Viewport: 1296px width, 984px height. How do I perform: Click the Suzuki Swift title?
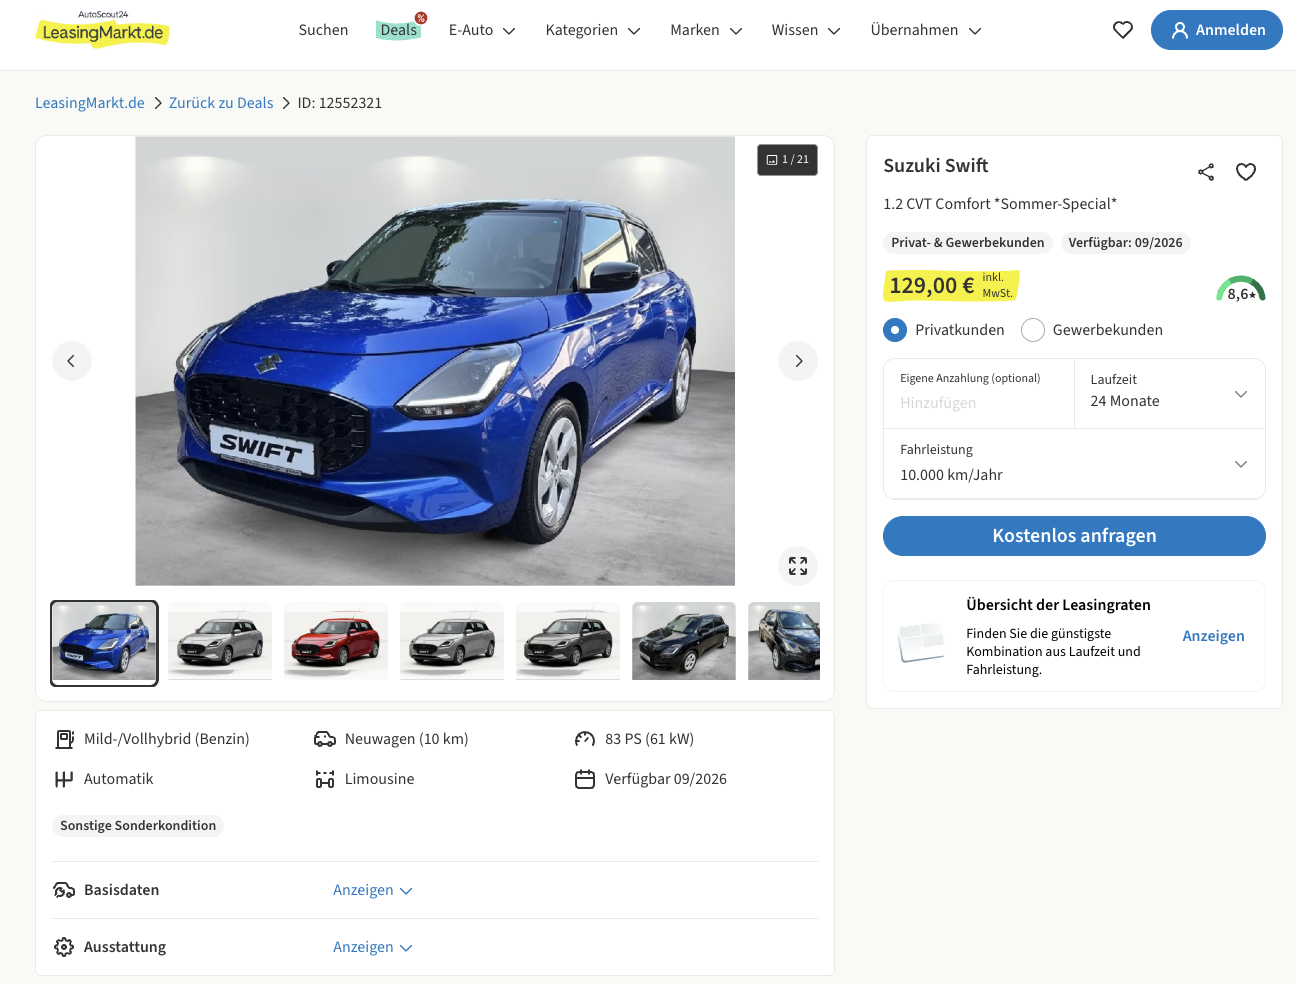(x=936, y=166)
